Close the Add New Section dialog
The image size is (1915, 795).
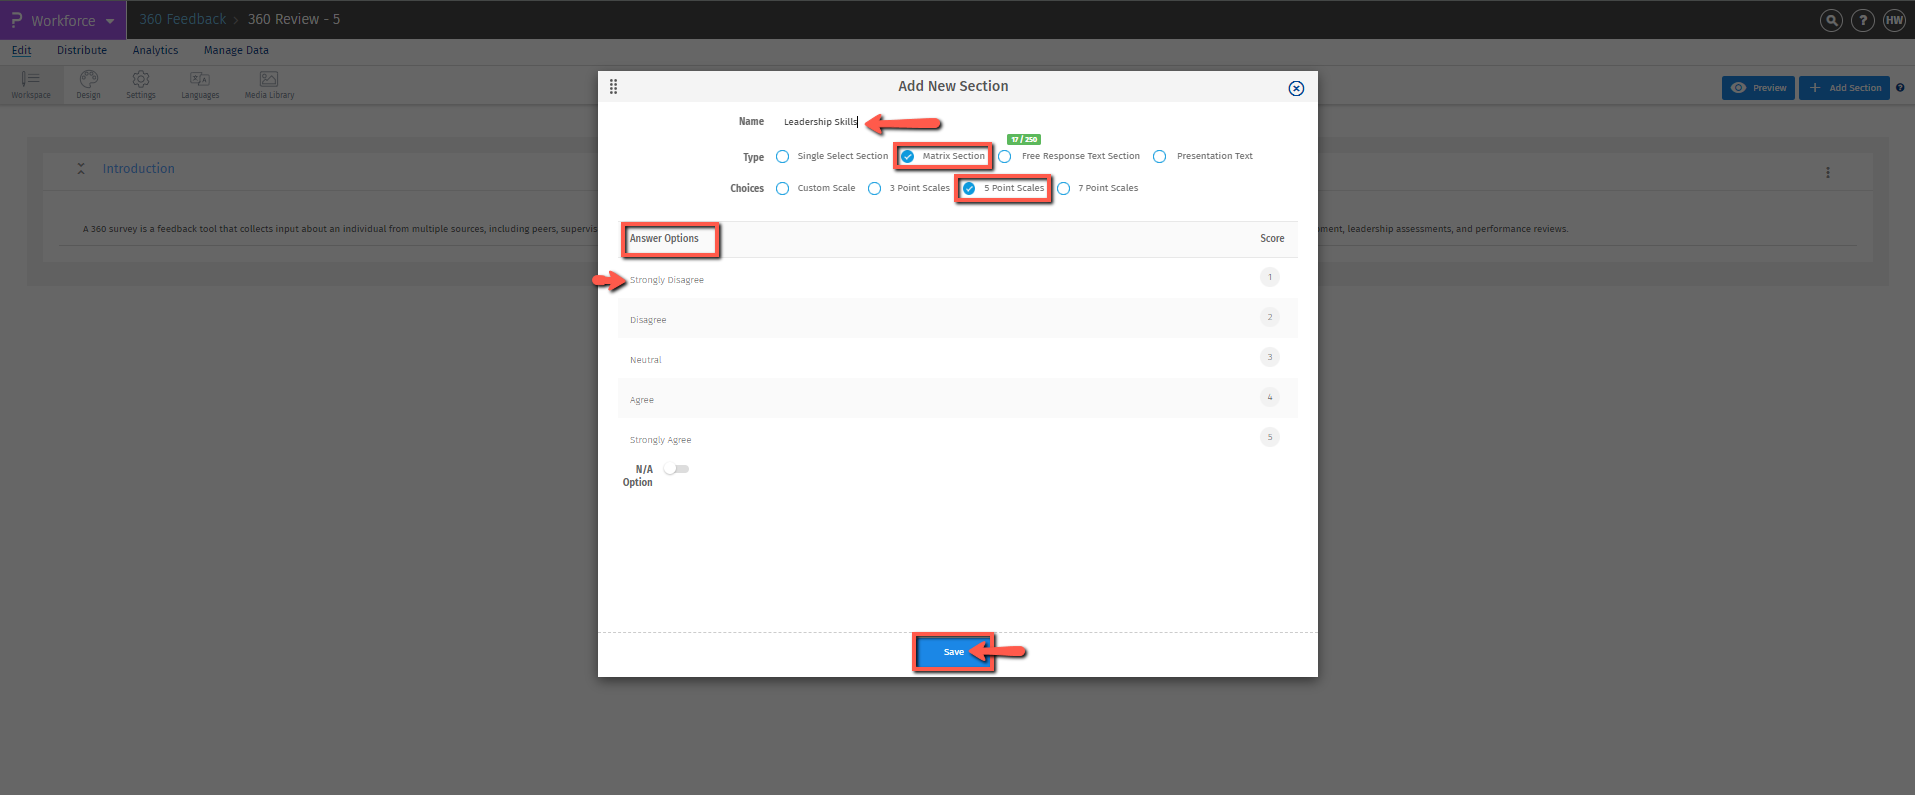pyautogui.click(x=1296, y=88)
